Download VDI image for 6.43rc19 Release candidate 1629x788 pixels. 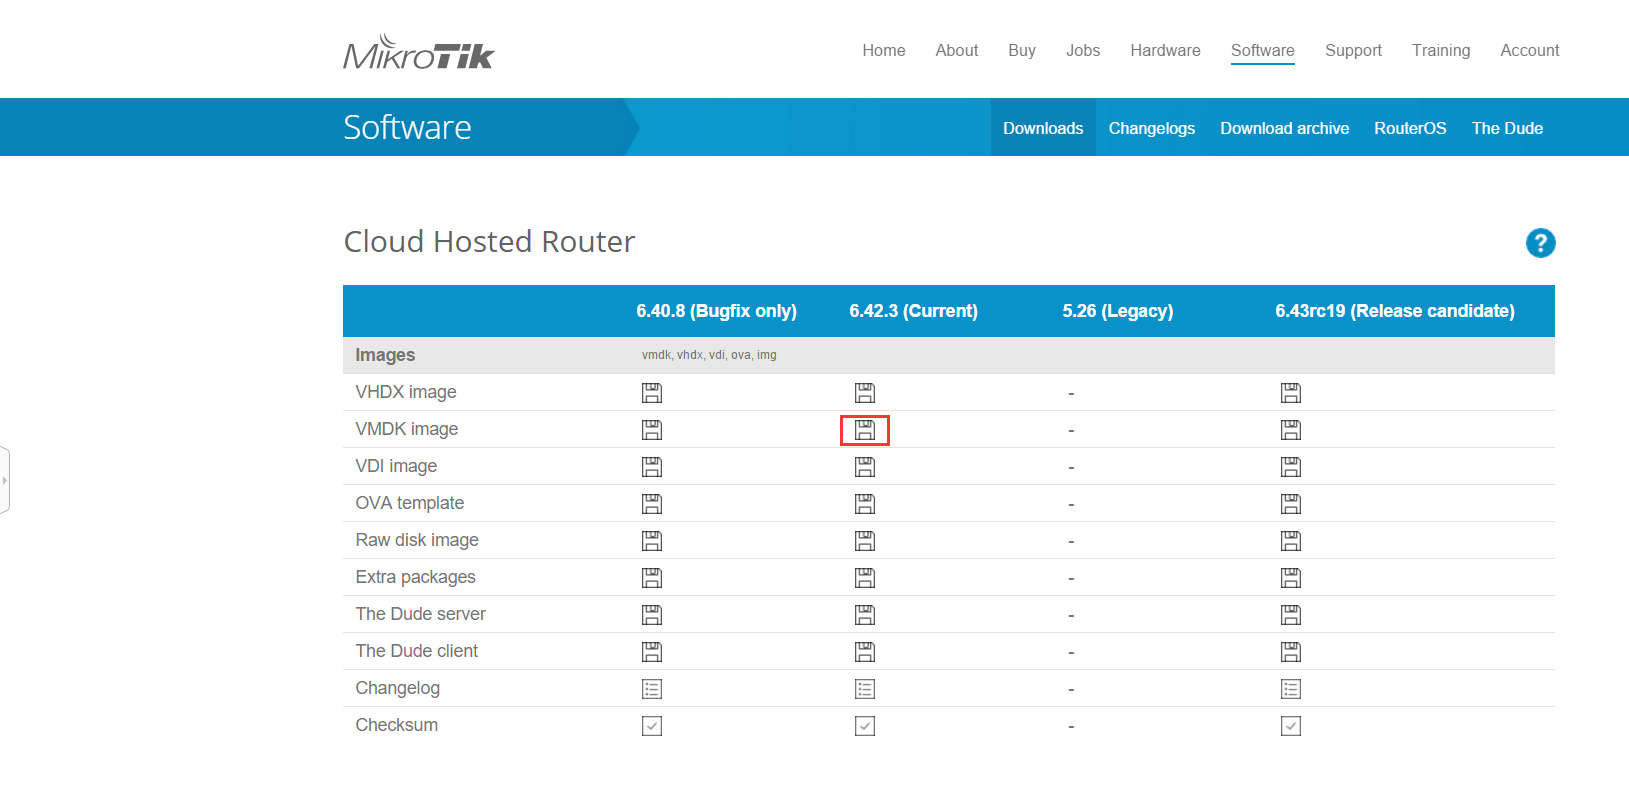[x=1291, y=467]
